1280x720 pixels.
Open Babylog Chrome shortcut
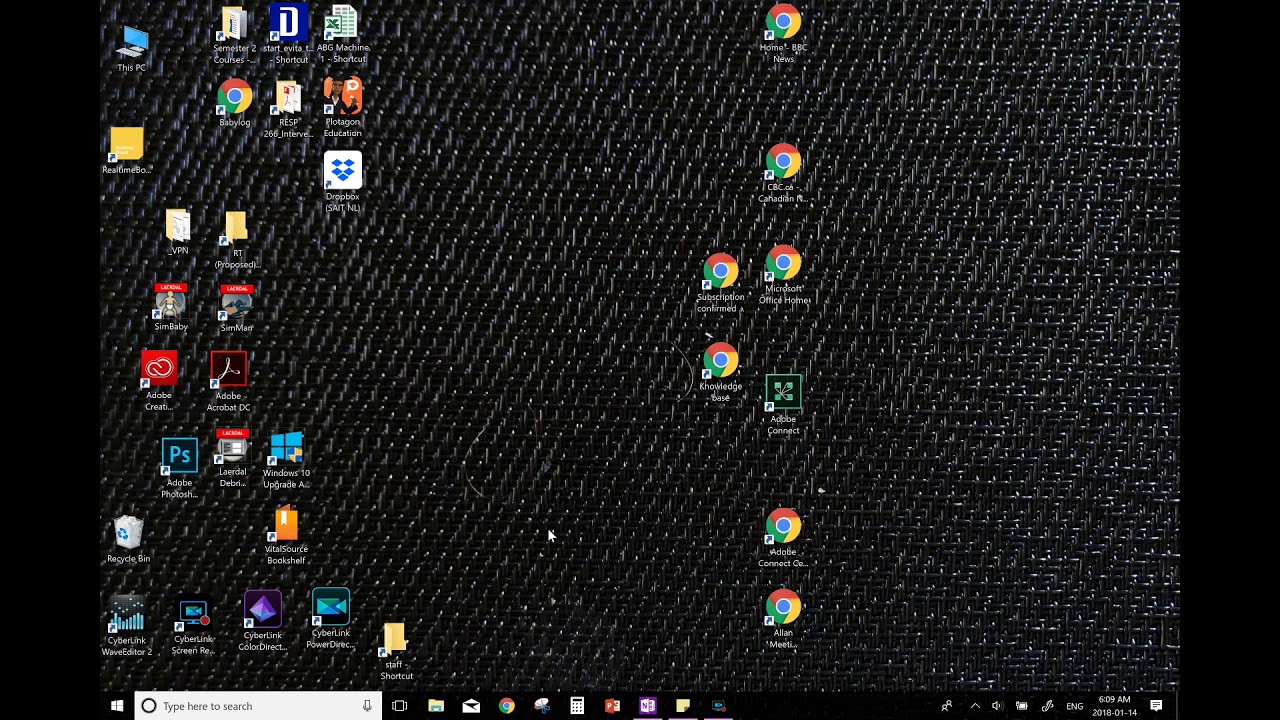(234, 104)
